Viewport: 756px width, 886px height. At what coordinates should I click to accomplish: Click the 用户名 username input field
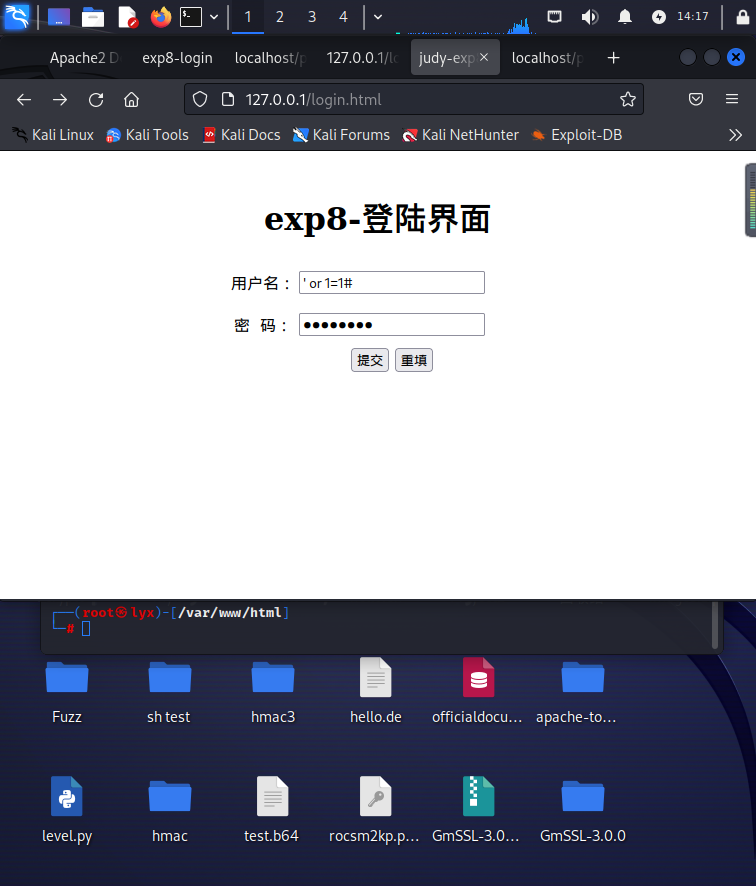pos(392,283)
